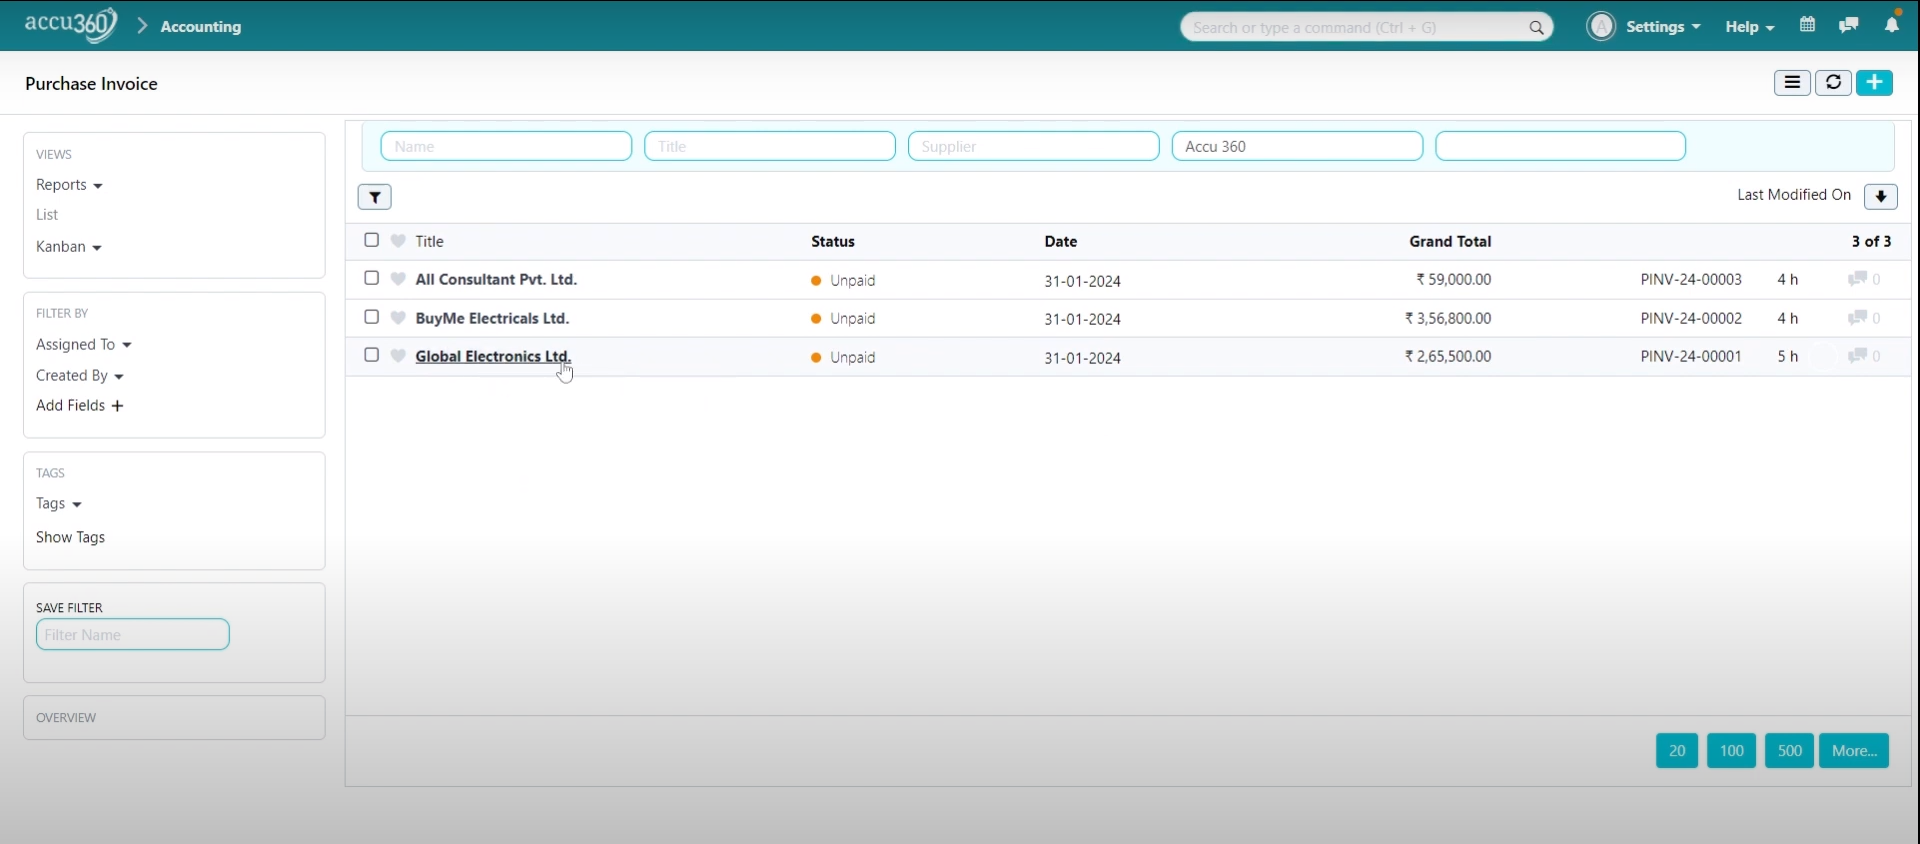Screen dimensions: 1920x844
Task: Click the Status column header
Action: [833, 241]
